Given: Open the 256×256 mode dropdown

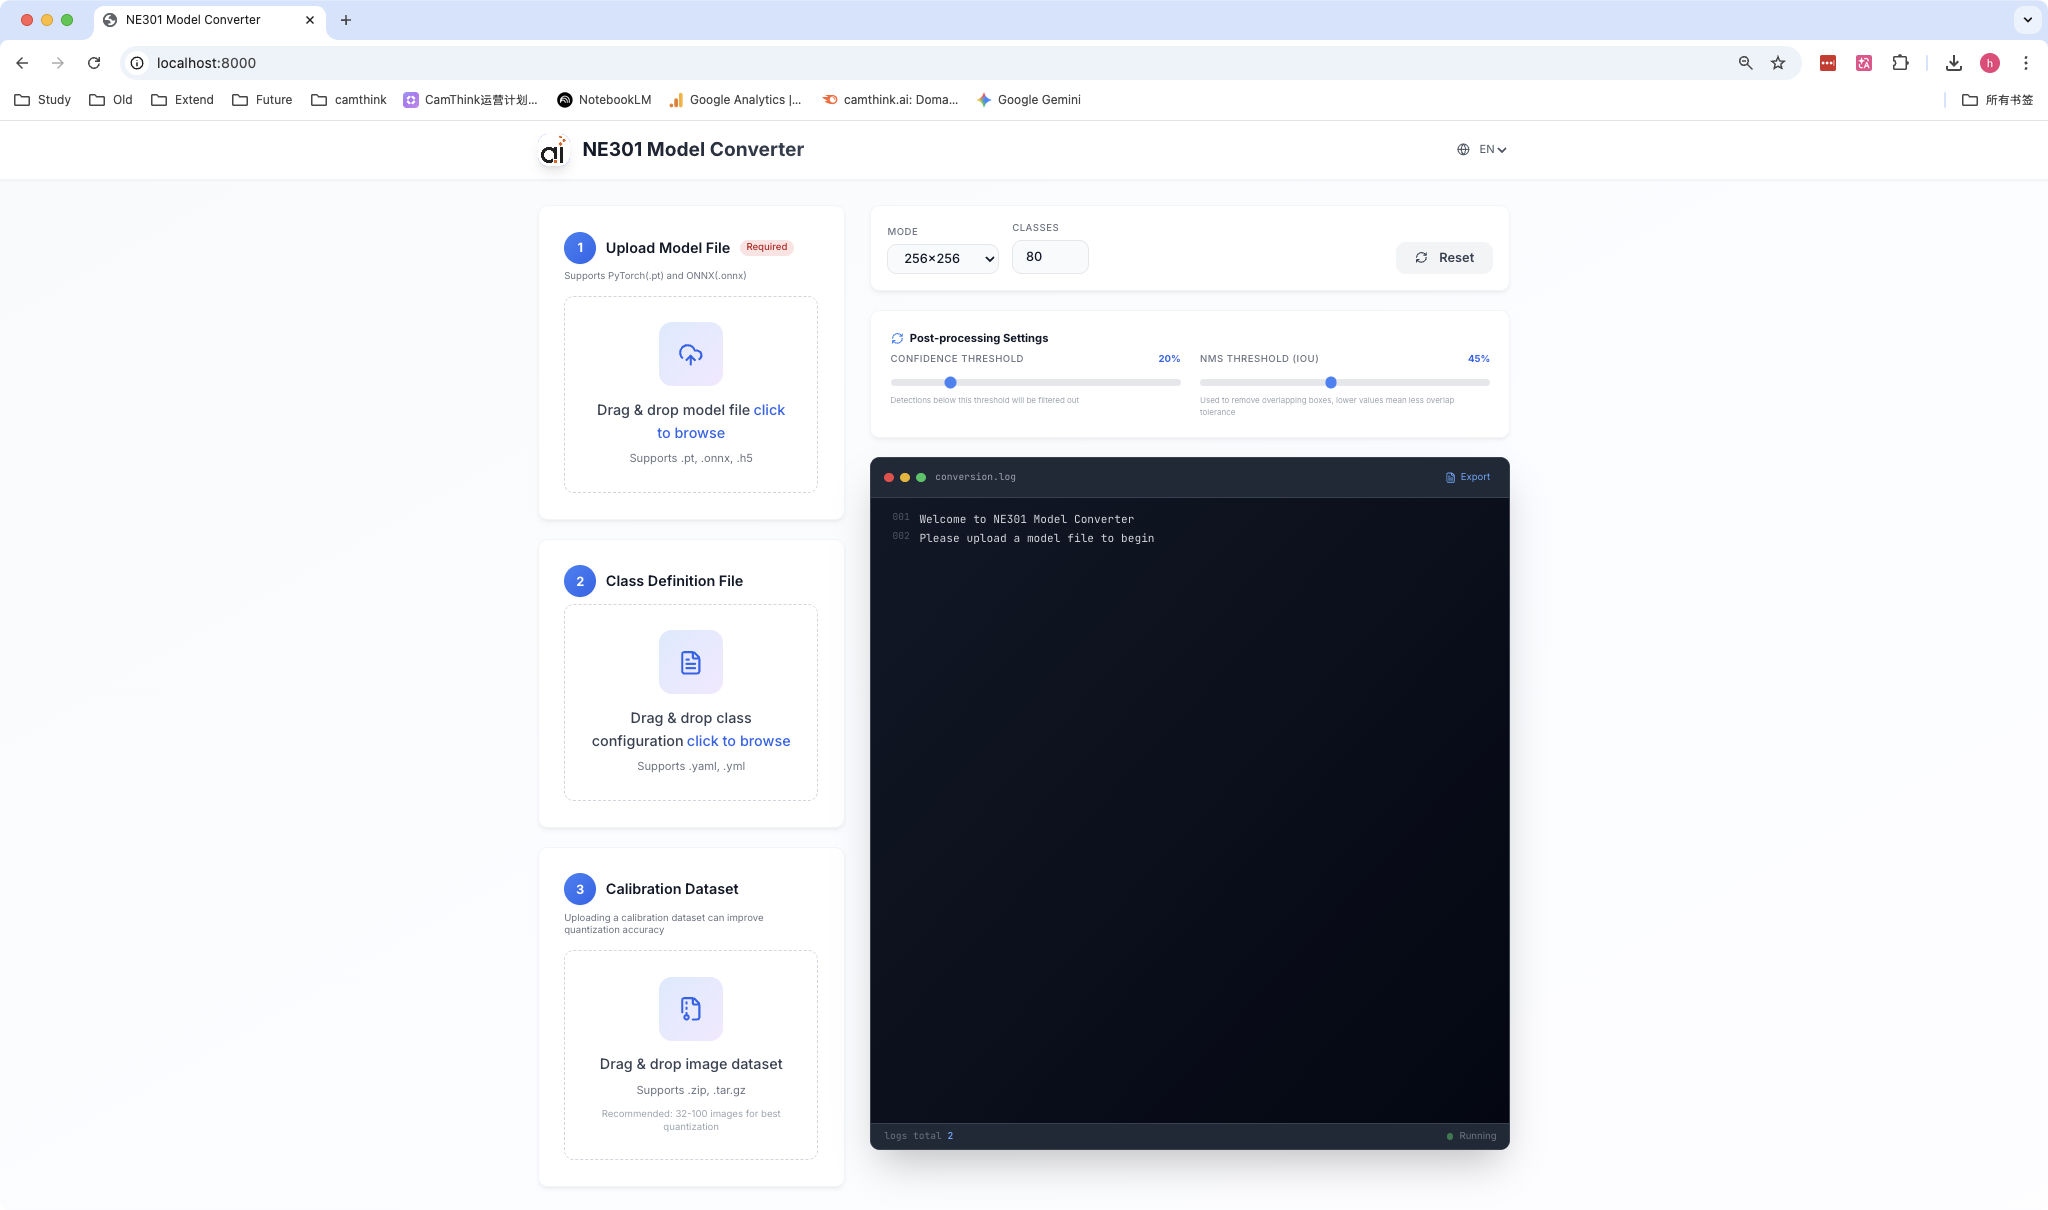Looking at the screenshot, I should coord(942,258).
